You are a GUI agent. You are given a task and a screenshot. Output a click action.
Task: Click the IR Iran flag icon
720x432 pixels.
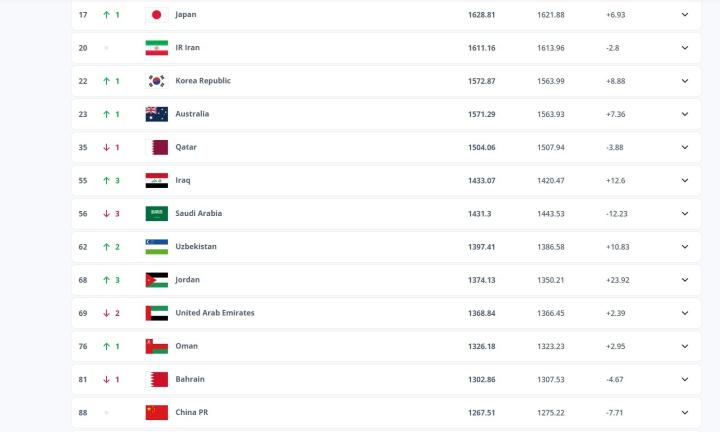(156, 48)
